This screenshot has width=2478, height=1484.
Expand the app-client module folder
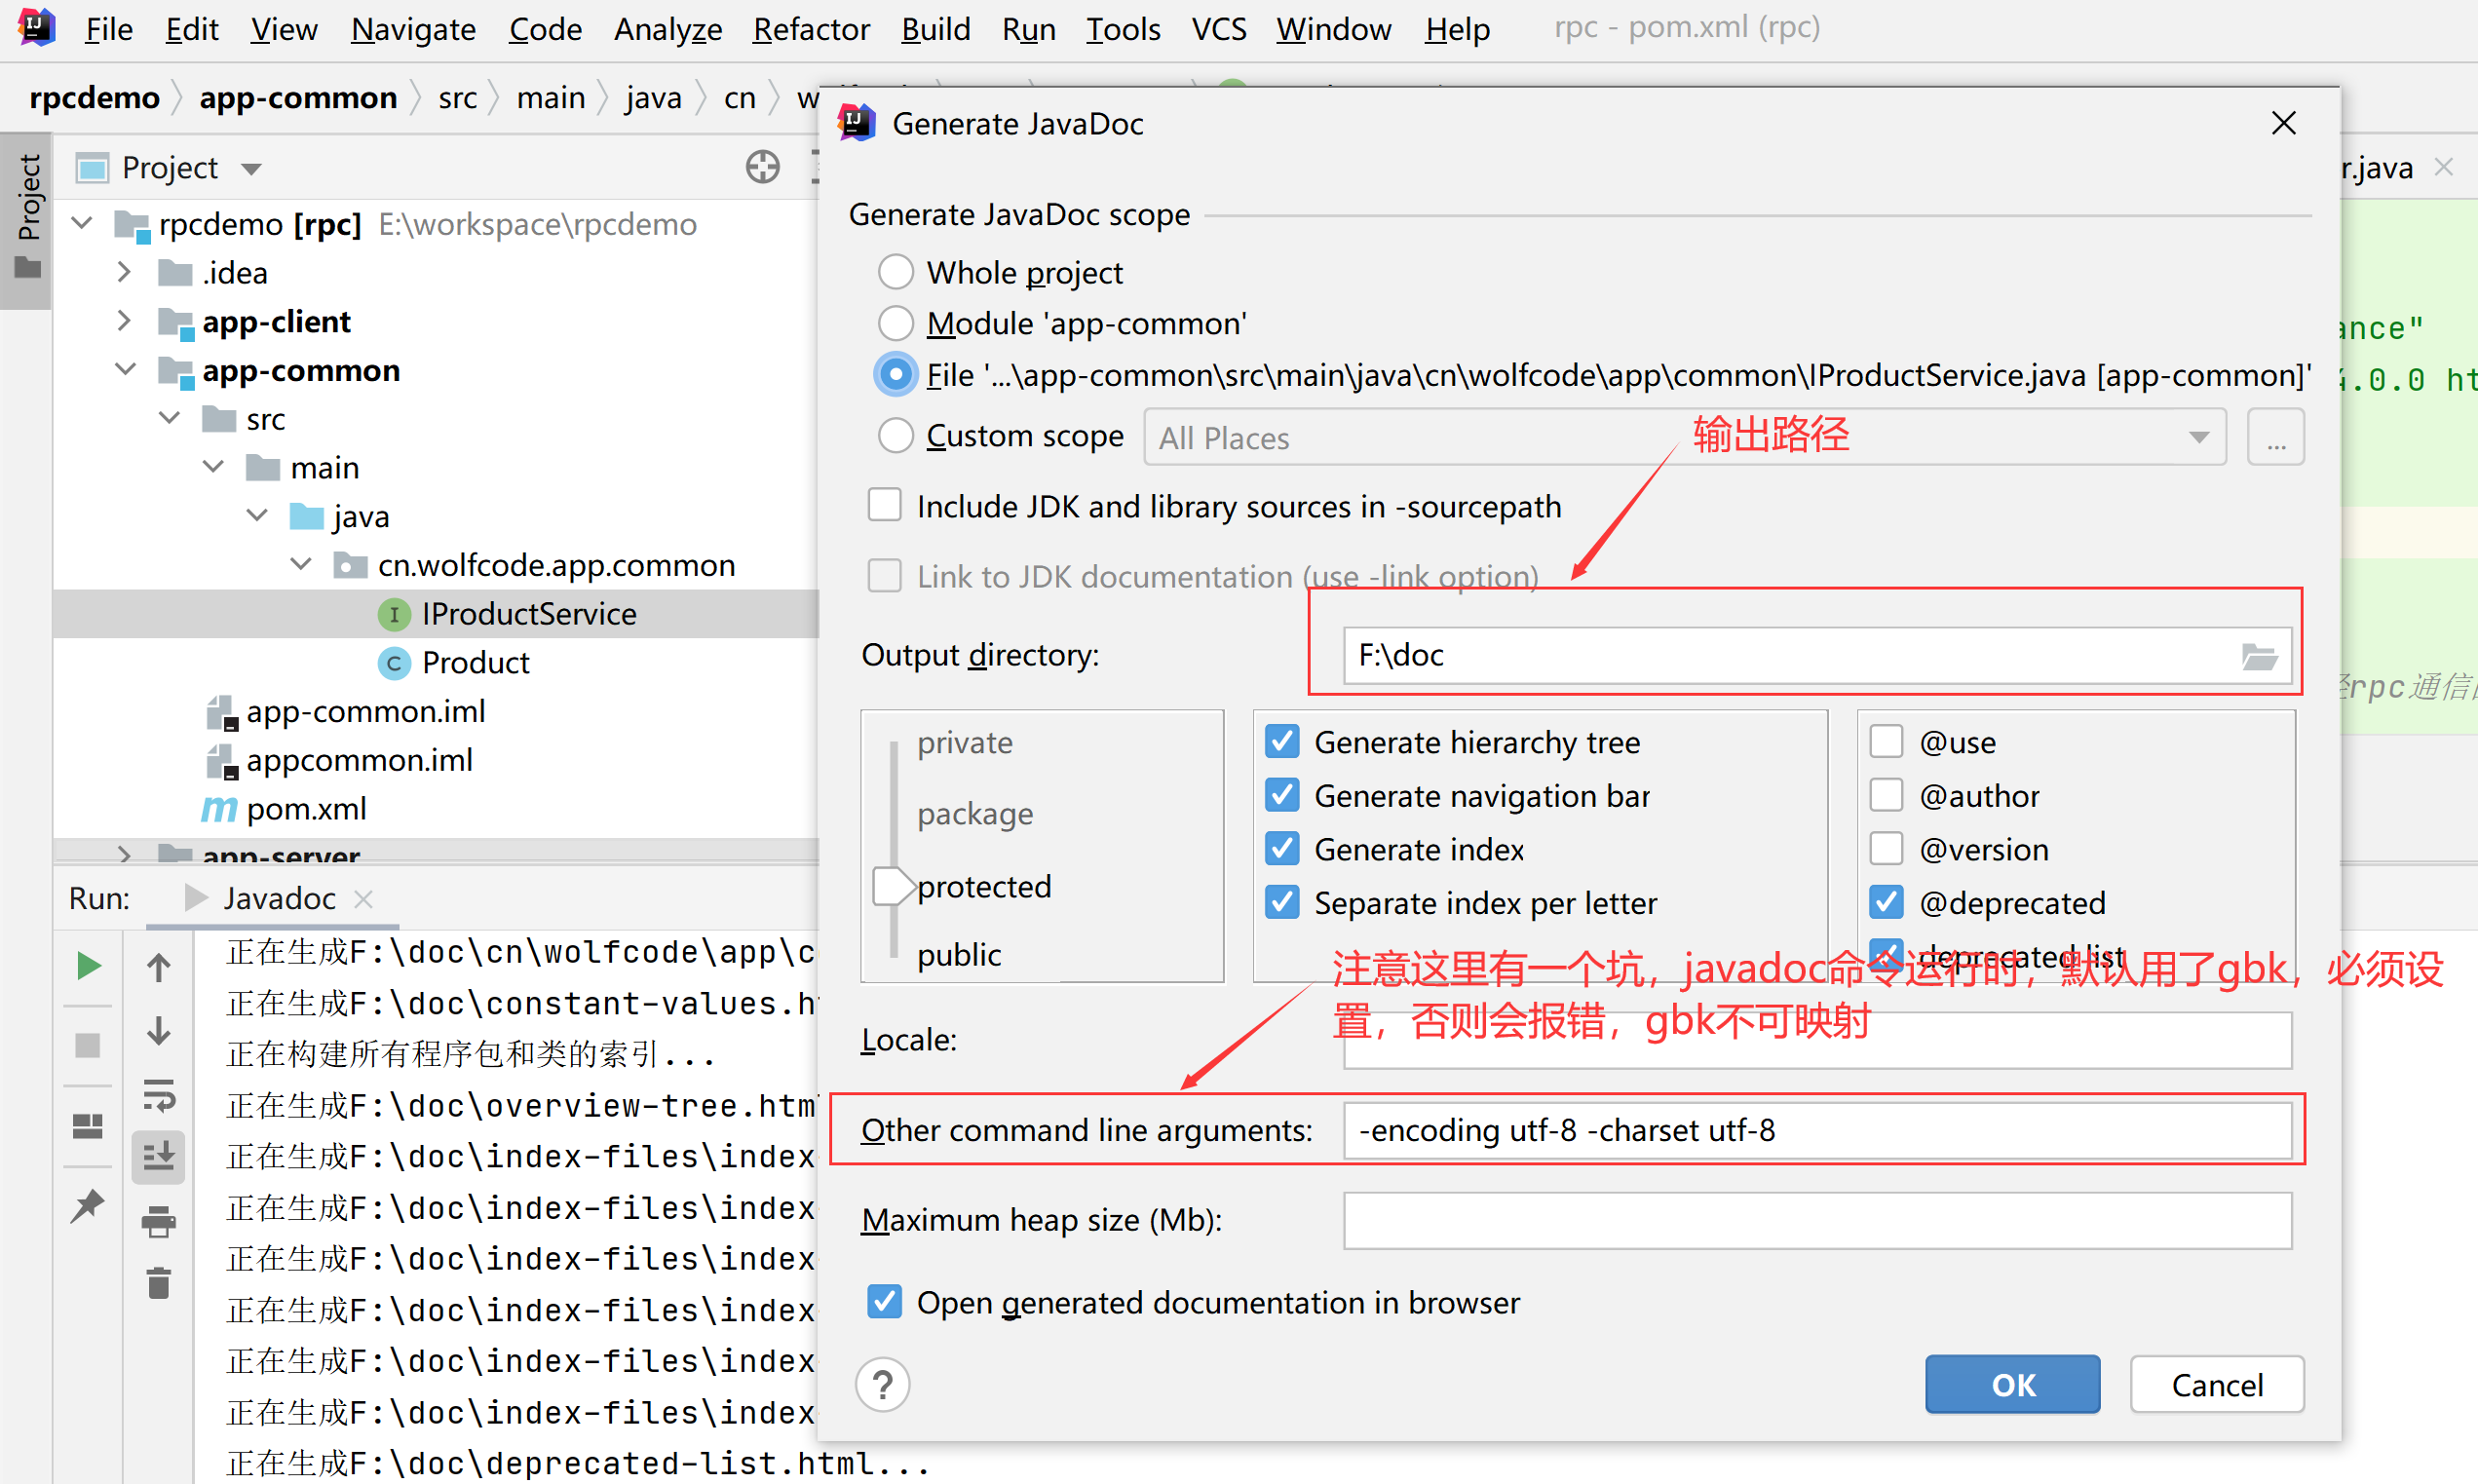123,321
